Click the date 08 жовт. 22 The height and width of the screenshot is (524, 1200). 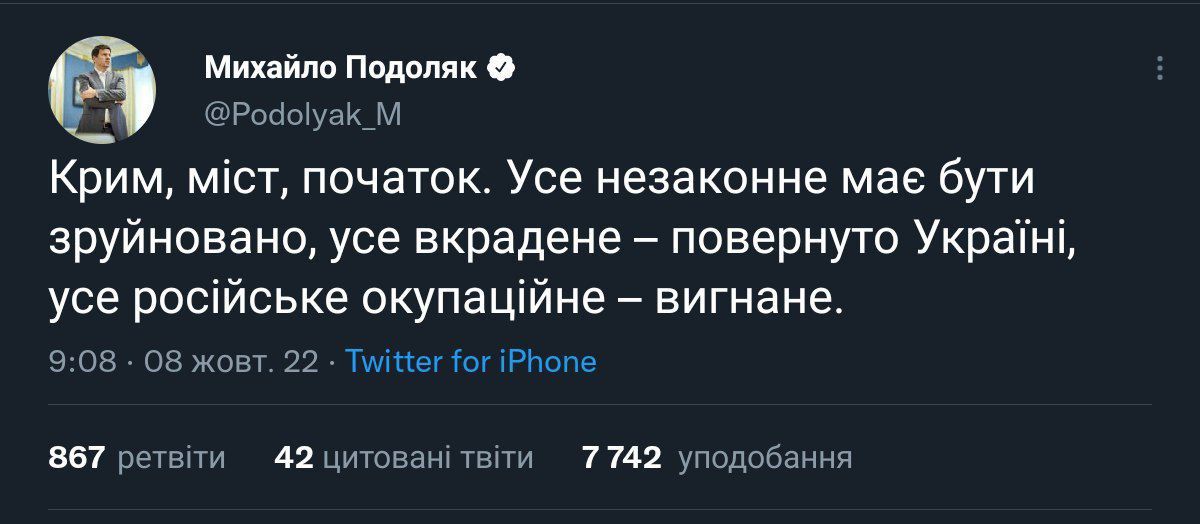click(231, 361)
